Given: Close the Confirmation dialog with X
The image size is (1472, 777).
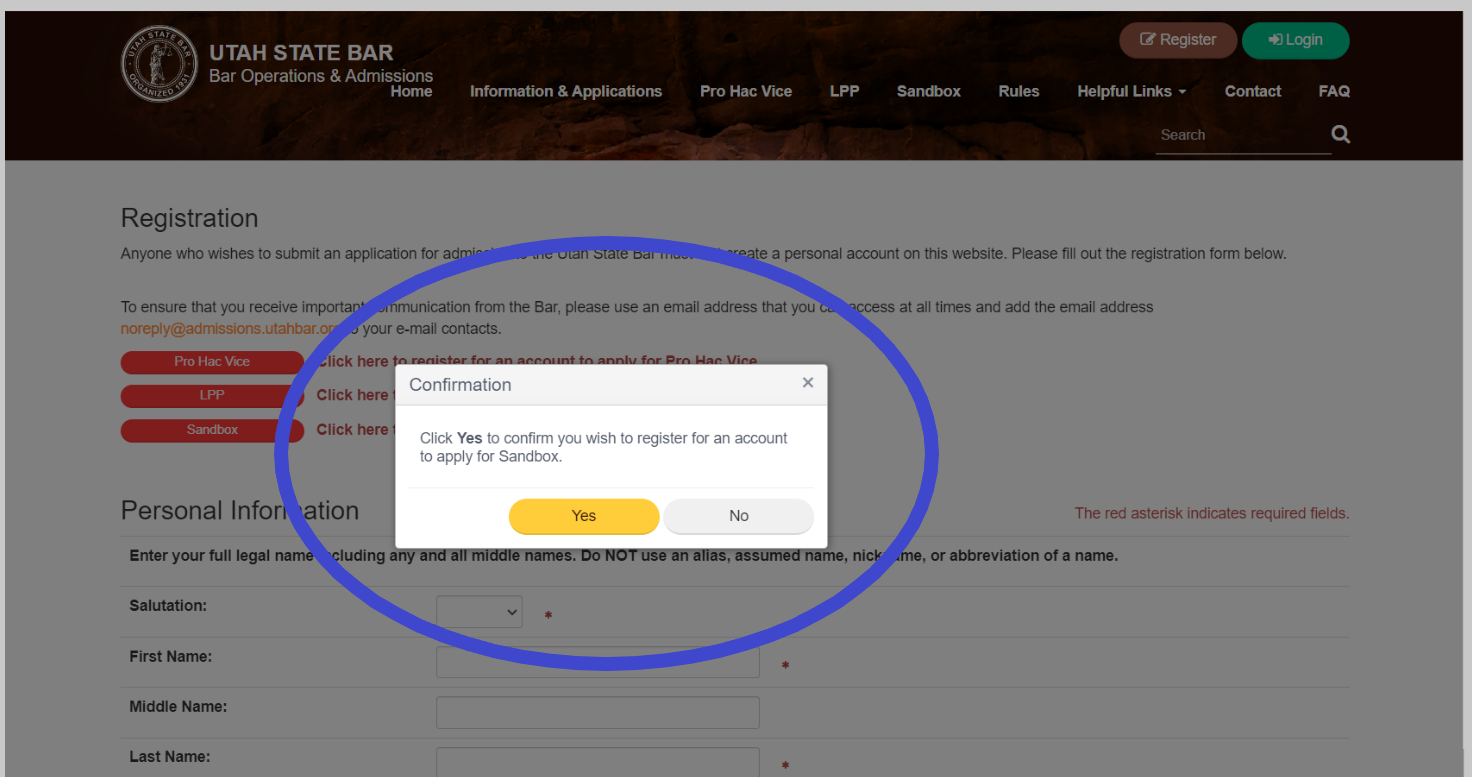Looking at the screenshot, I should 808,383.
